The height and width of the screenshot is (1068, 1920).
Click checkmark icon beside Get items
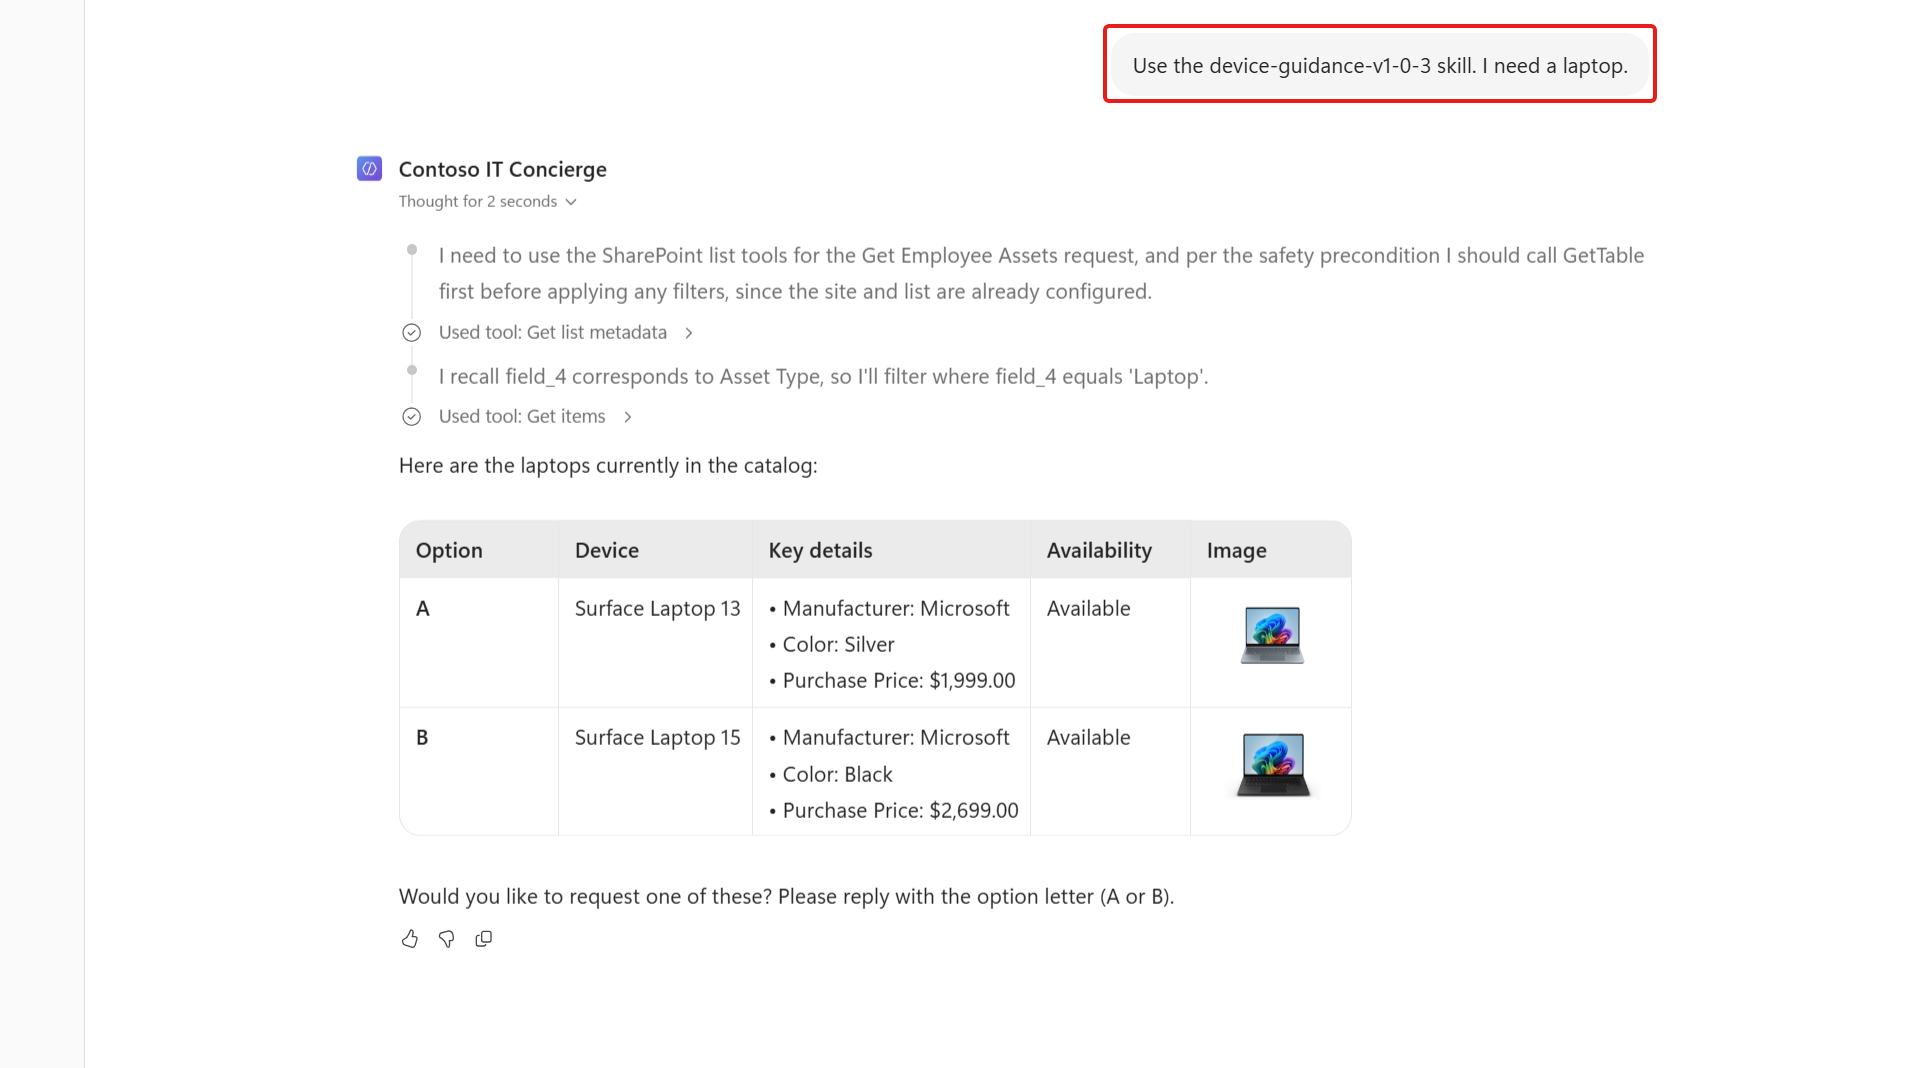coord(411,417)
